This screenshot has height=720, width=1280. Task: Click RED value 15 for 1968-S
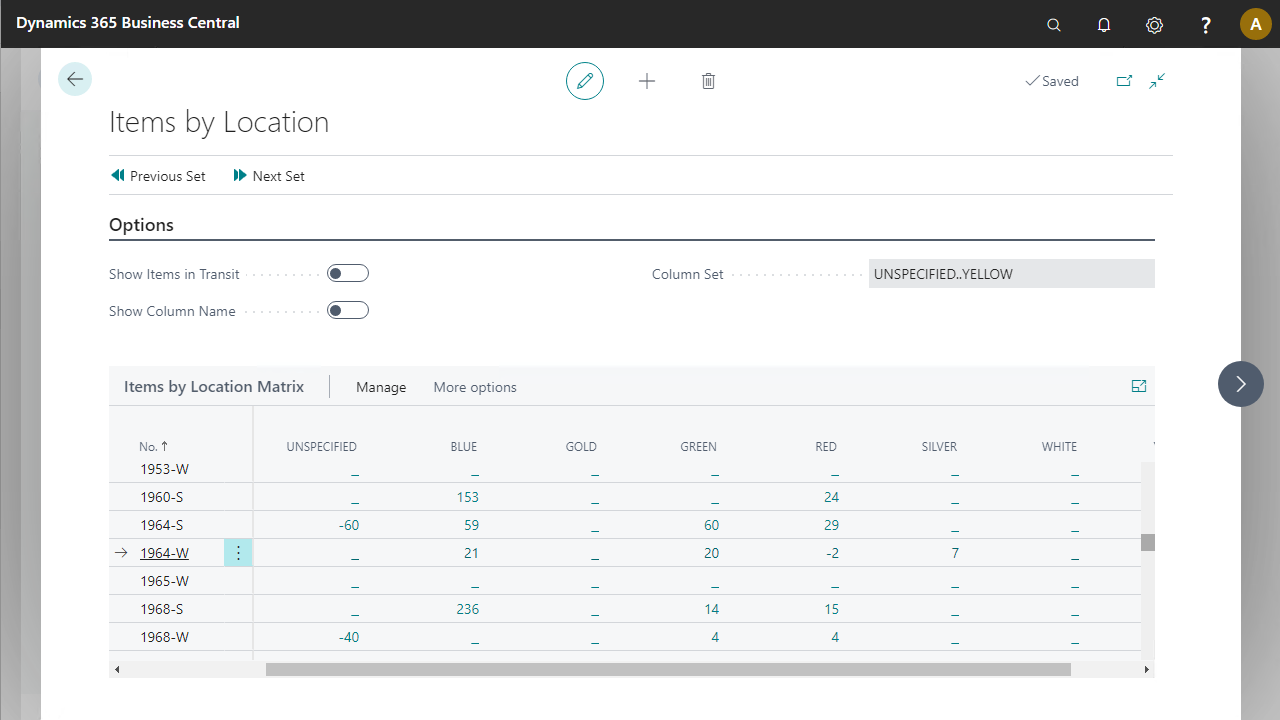click(831, 609)
